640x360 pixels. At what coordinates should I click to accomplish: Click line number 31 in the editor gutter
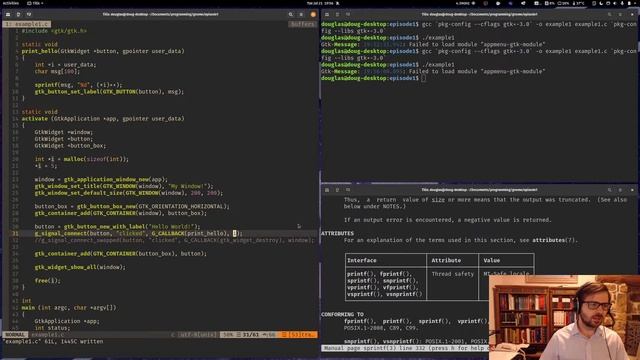[x=16, y=233]
